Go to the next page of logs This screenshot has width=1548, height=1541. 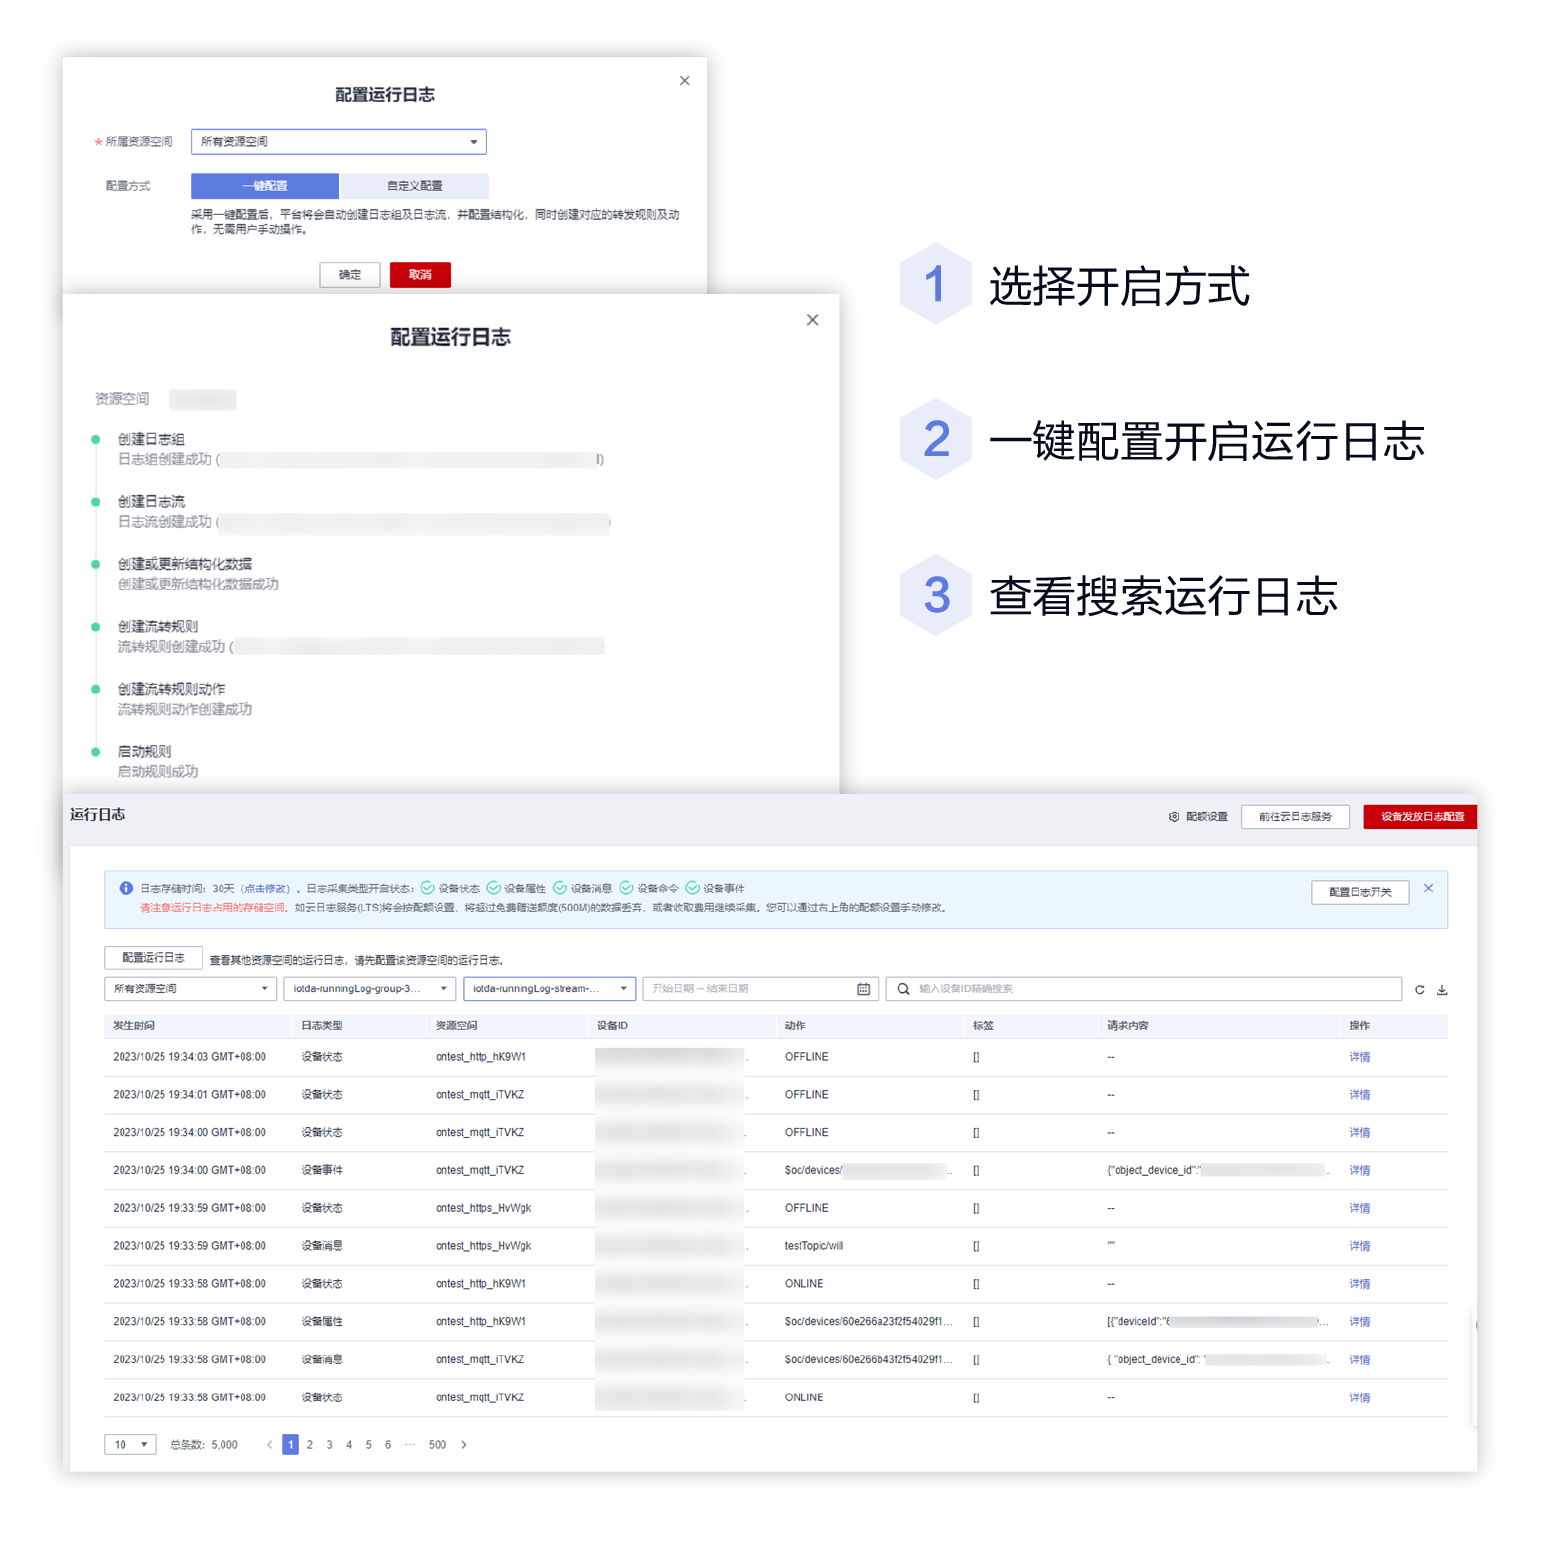click(x=464, y=1445)
